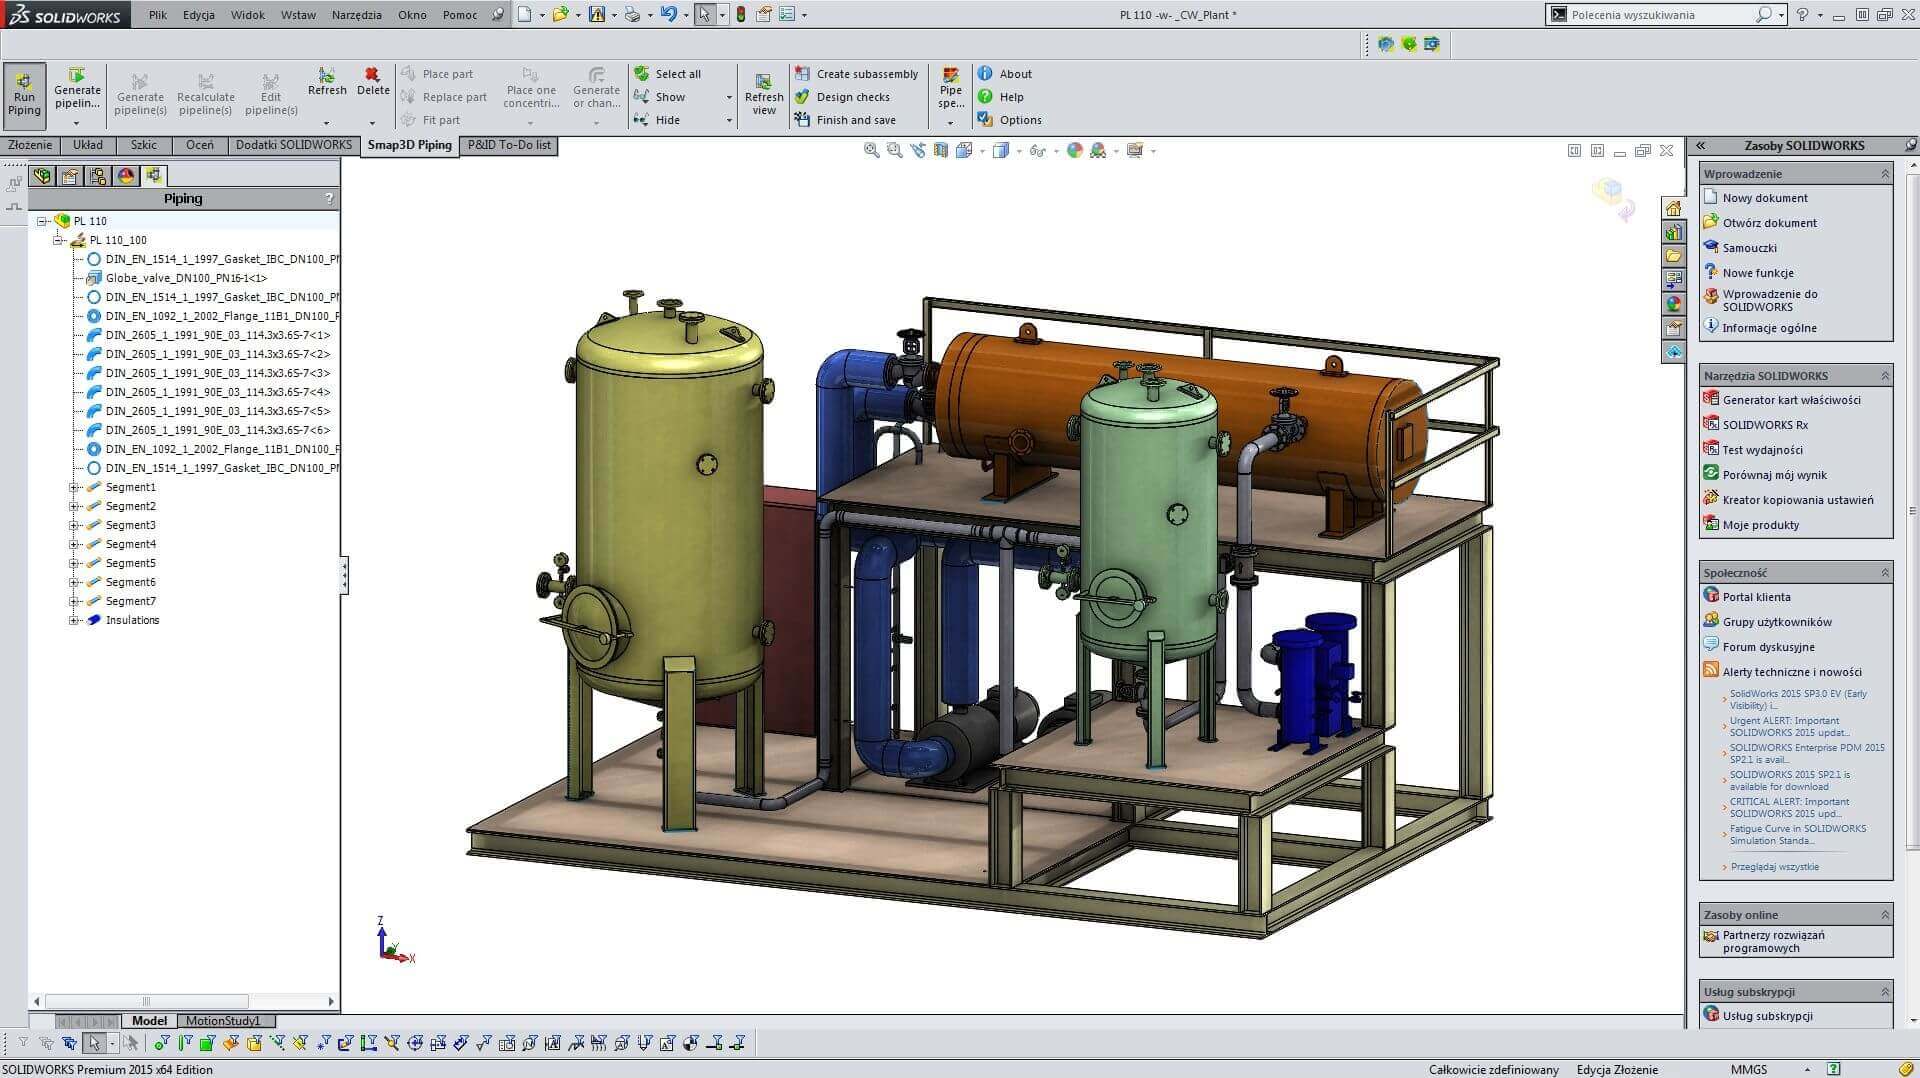1920x1078 pixels.
Task: Open Smap3D Options
Action: click(x=1010, y=120)
